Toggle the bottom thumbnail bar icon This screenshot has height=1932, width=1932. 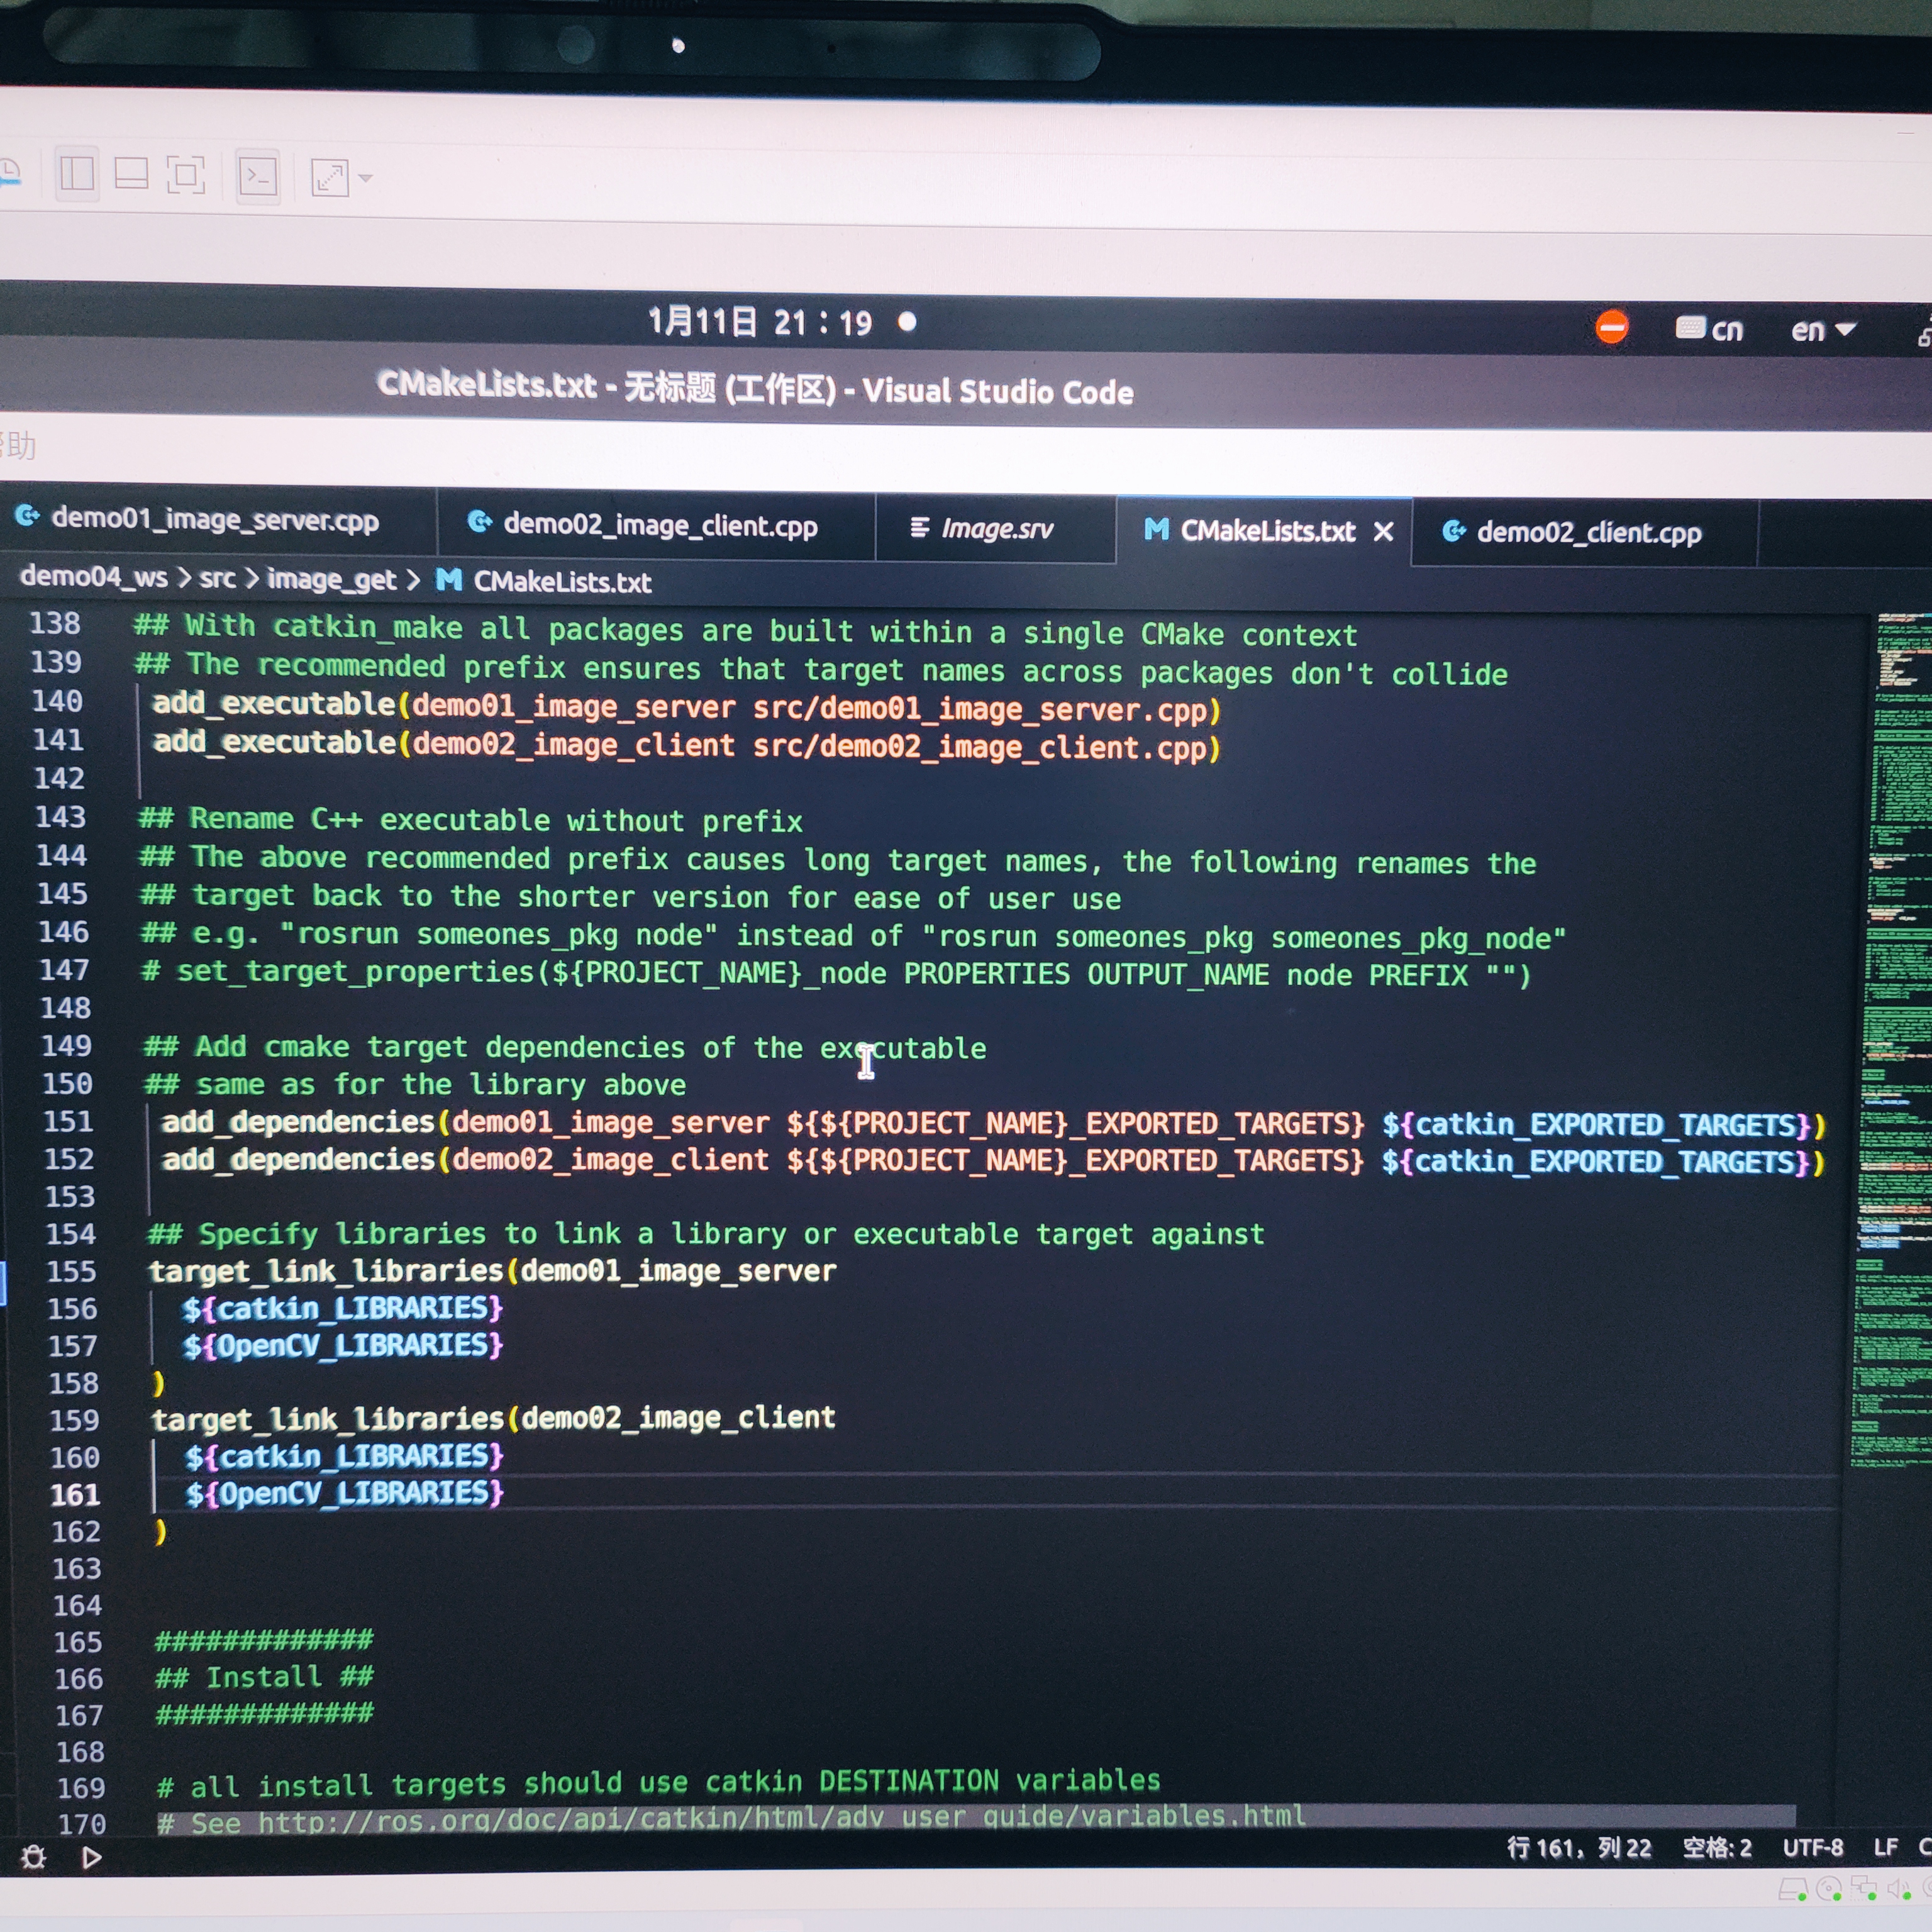(x=131, y=175)
